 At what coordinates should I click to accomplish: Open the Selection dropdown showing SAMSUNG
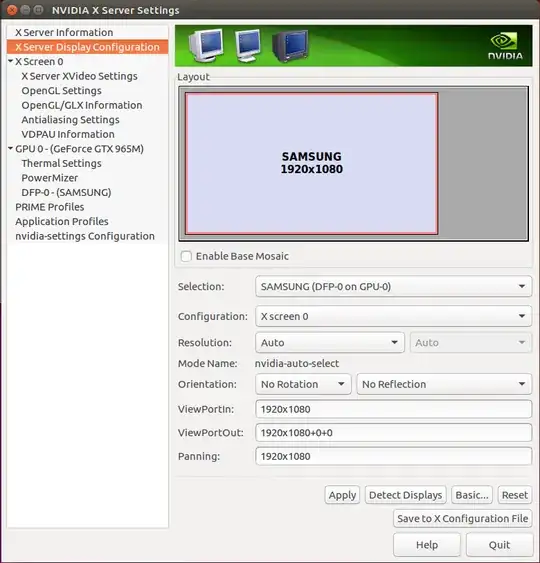tap(394, 287)
